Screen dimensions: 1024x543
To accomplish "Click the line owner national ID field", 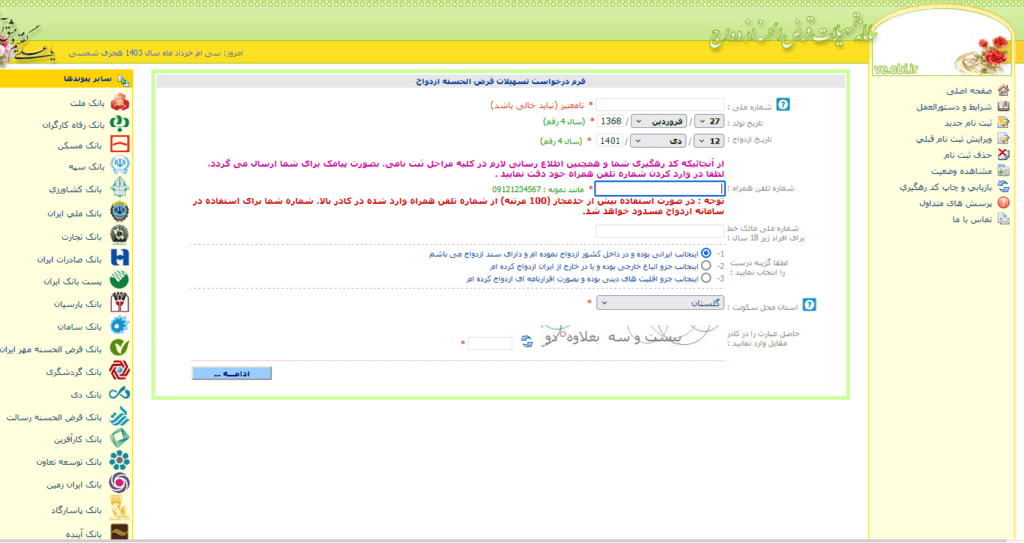I will click(660, 230).
